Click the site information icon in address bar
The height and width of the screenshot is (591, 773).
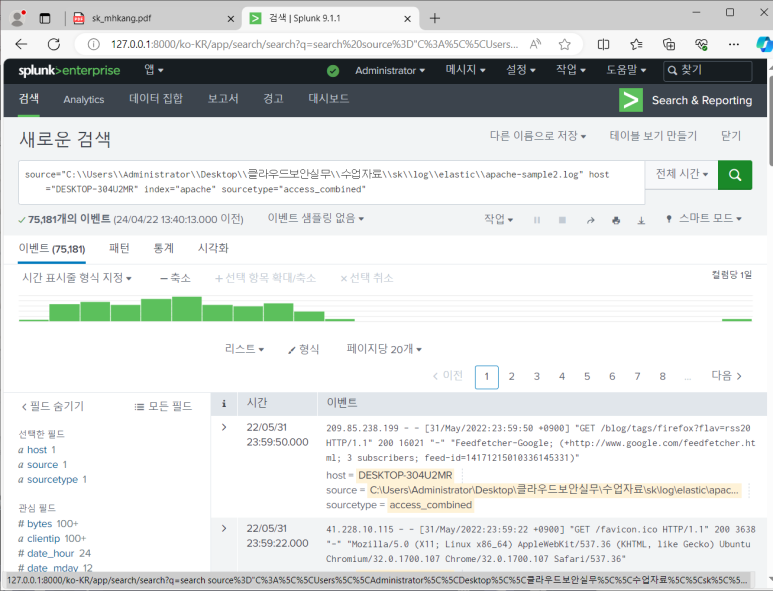click(x=93, y=44)
